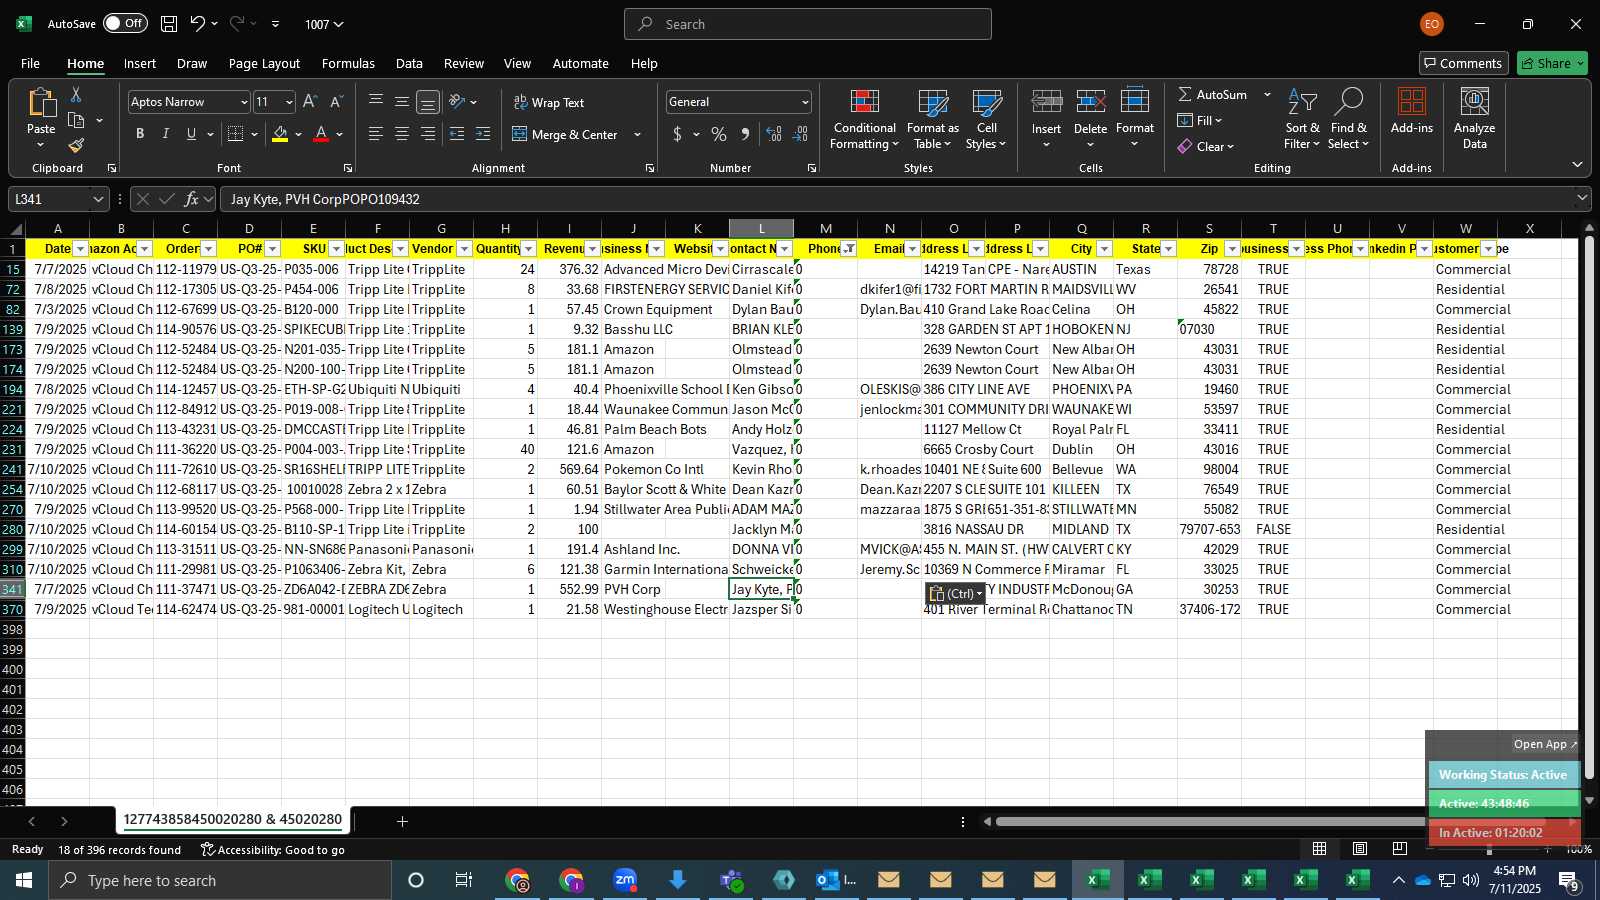Click Wrap Text button

point(549,102)
